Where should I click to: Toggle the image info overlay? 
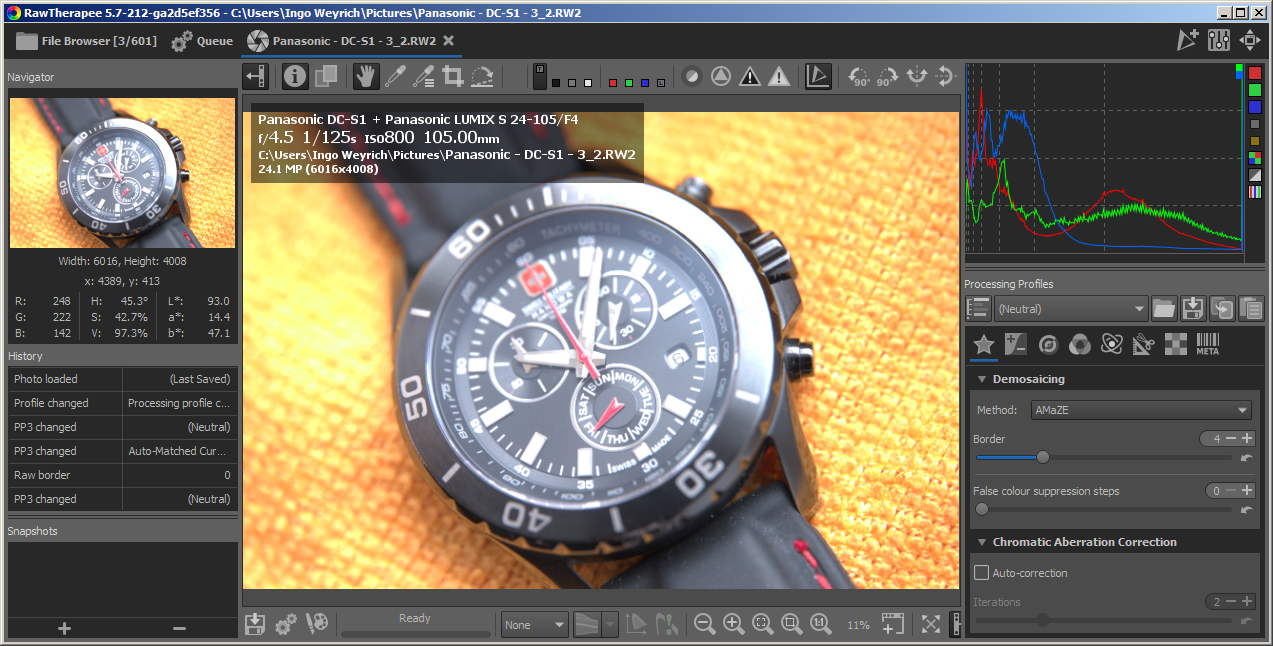(x=295, y=76)
